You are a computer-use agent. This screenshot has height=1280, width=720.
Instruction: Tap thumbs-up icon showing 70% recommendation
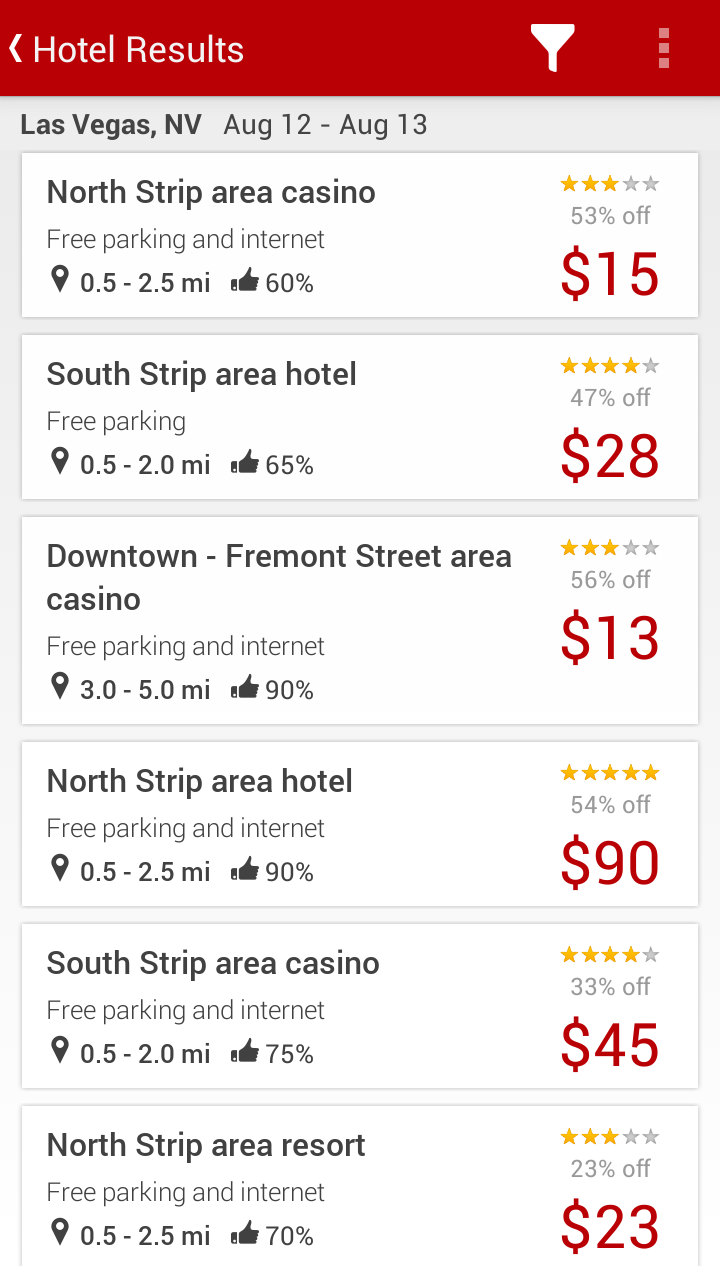pyautogui.click(x=245, y=1234)
